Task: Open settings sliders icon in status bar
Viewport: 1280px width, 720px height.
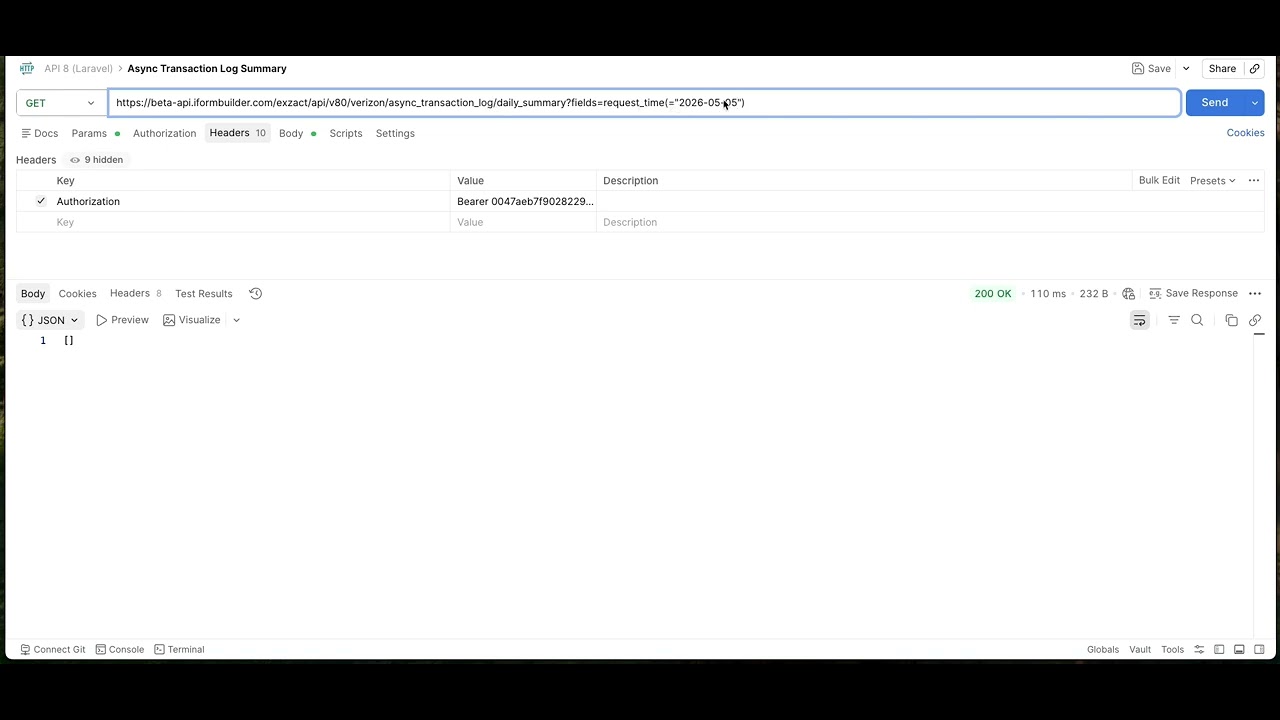Action: coord(1199,650)
